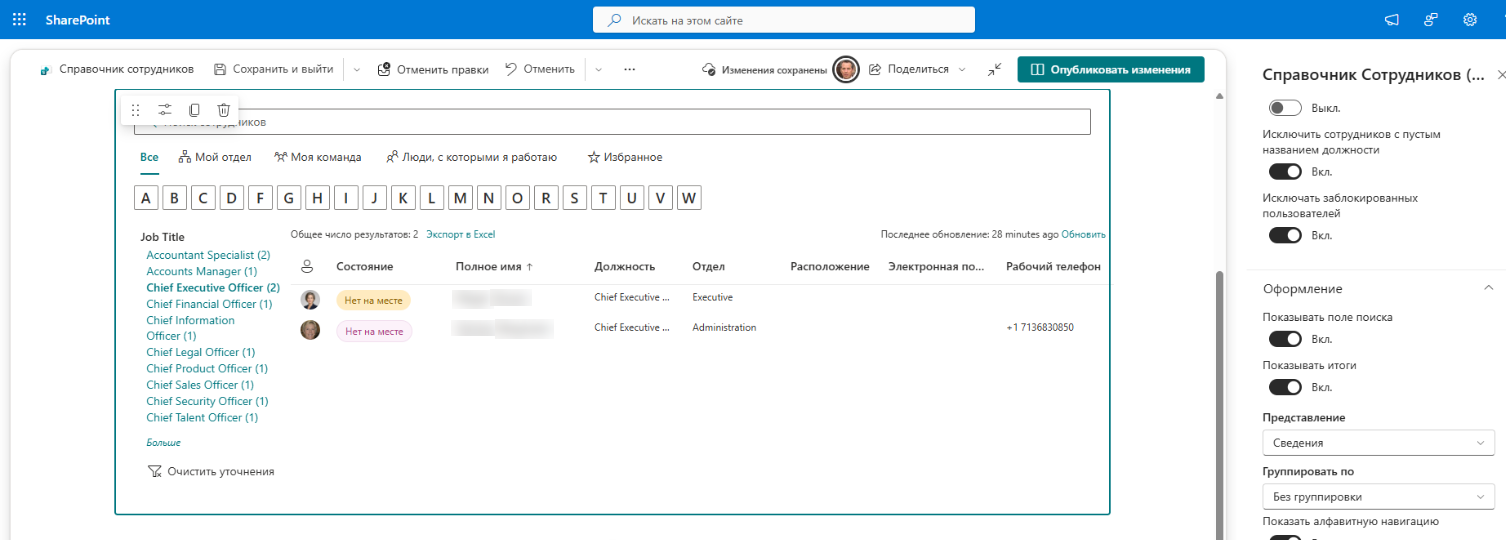This screenshot has height=540, width=1506.
Task: Click the person icon column header
Action: 307,266
